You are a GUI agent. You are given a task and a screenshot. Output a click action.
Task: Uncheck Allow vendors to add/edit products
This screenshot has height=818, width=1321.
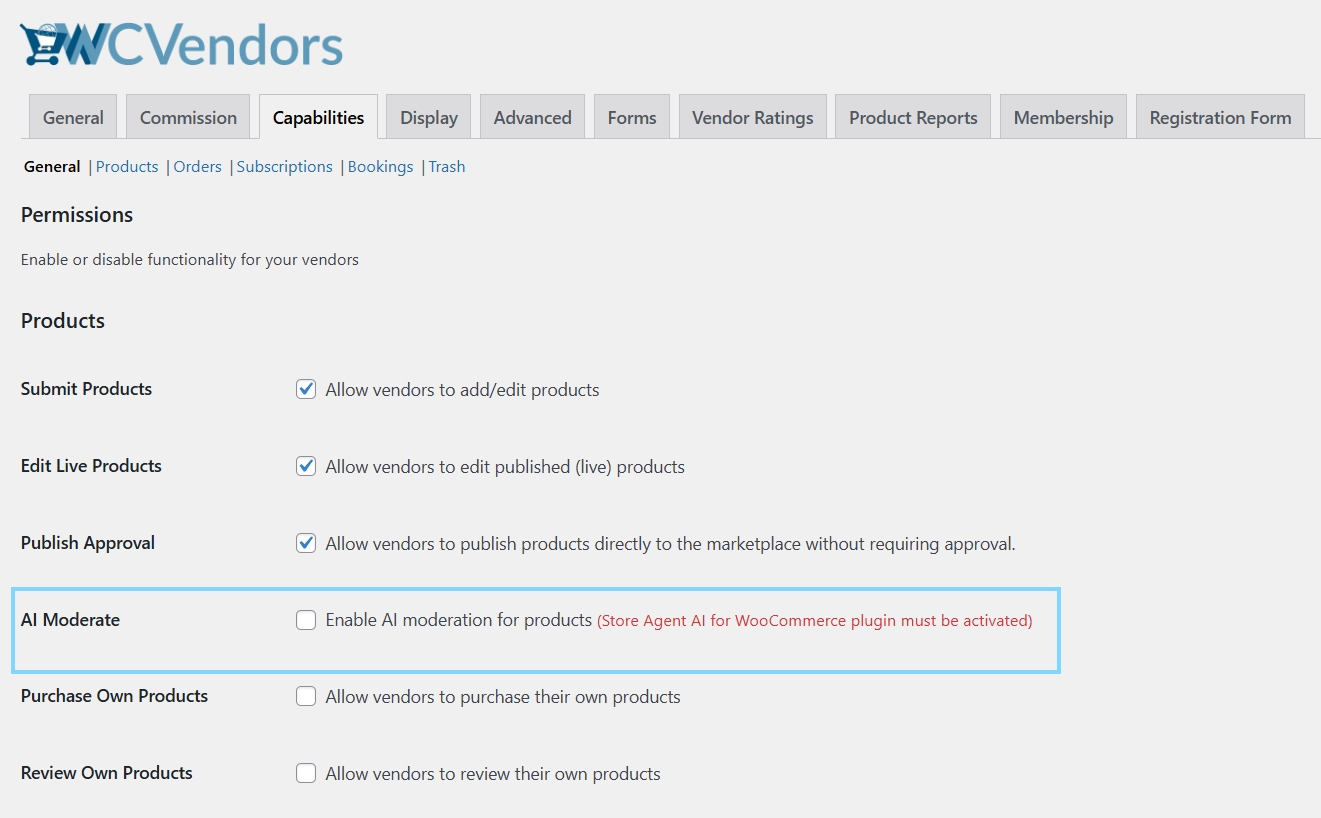tap(306, 389)
